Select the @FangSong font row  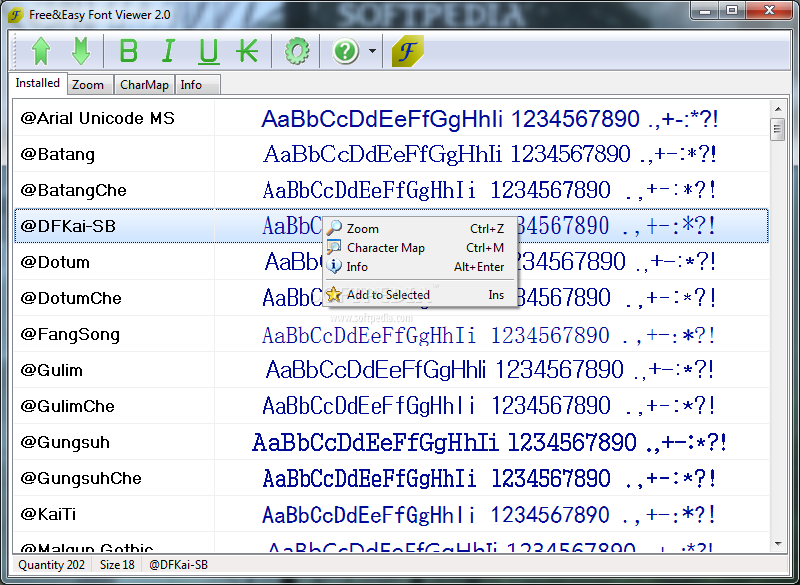[391, 334]
